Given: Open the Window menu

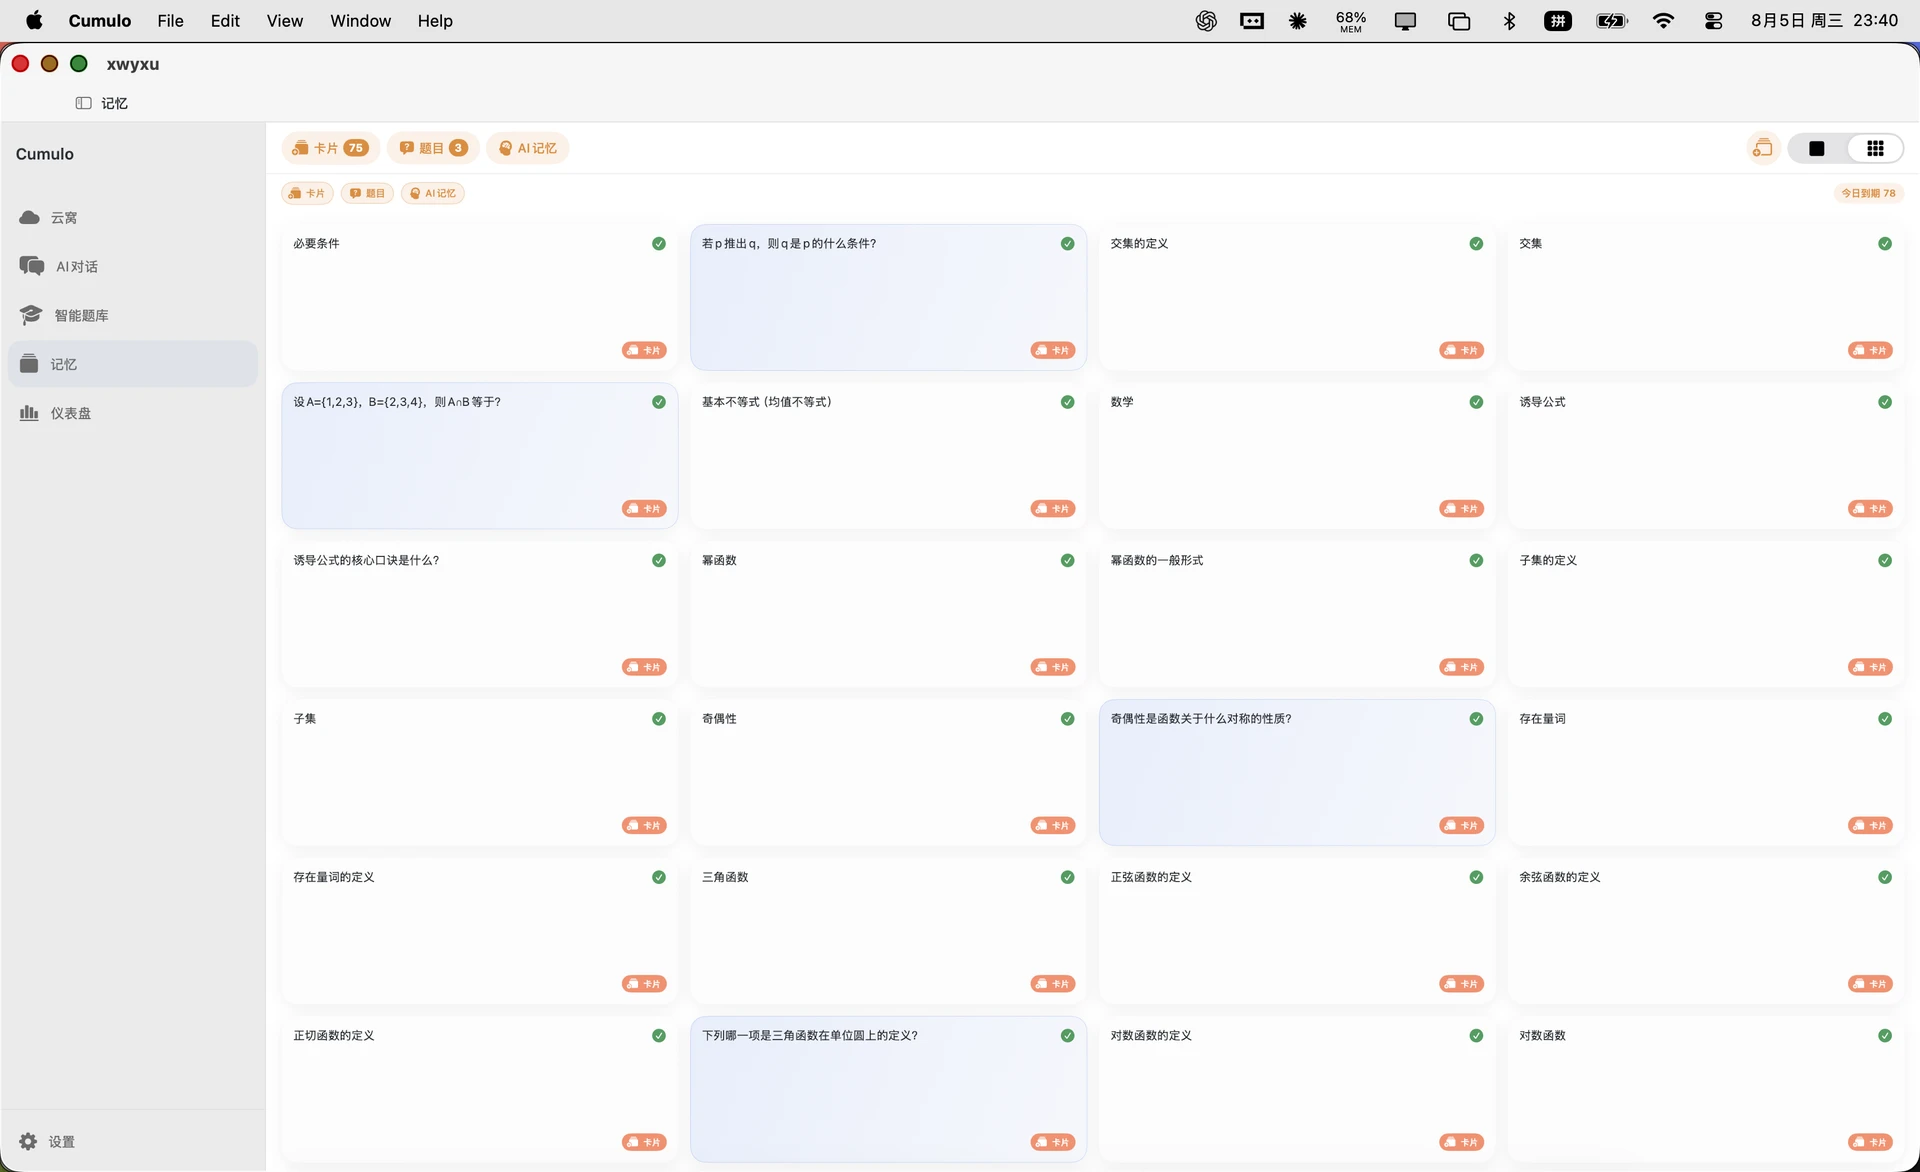Looking at the screenshot, I should click(x=360, y=20).
